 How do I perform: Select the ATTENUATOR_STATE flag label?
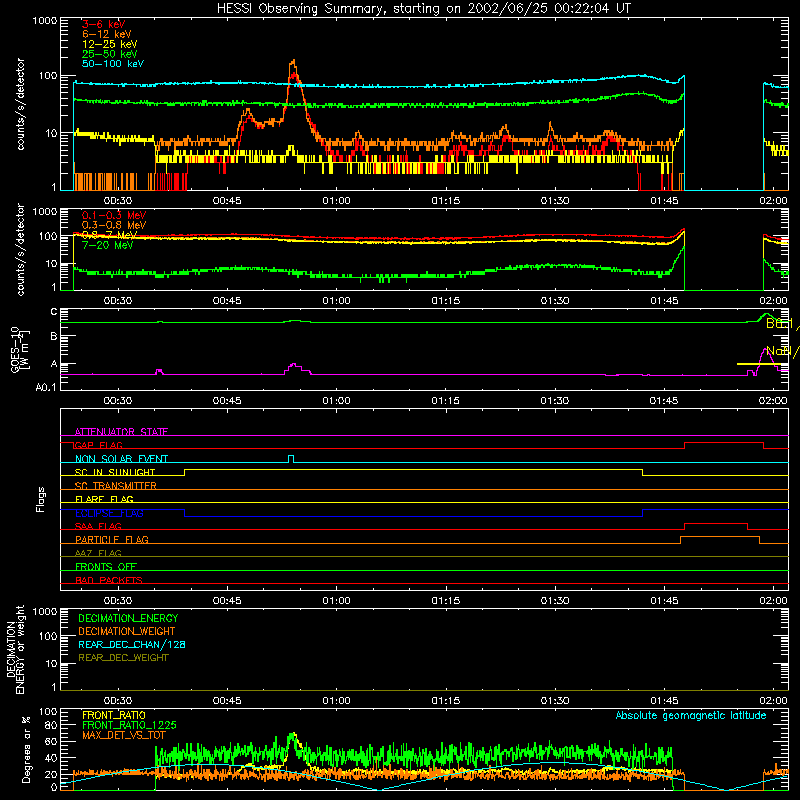[121, 432]
